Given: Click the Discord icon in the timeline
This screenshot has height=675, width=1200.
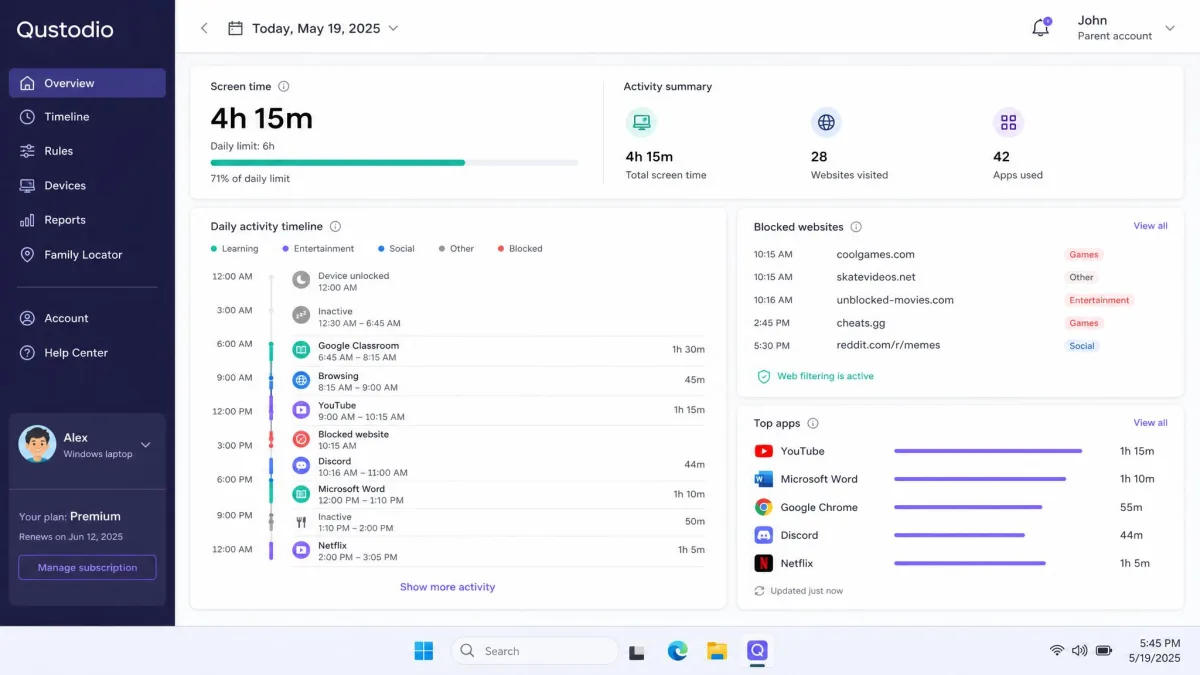Looking at the screenshot, I should coord(301,466).
